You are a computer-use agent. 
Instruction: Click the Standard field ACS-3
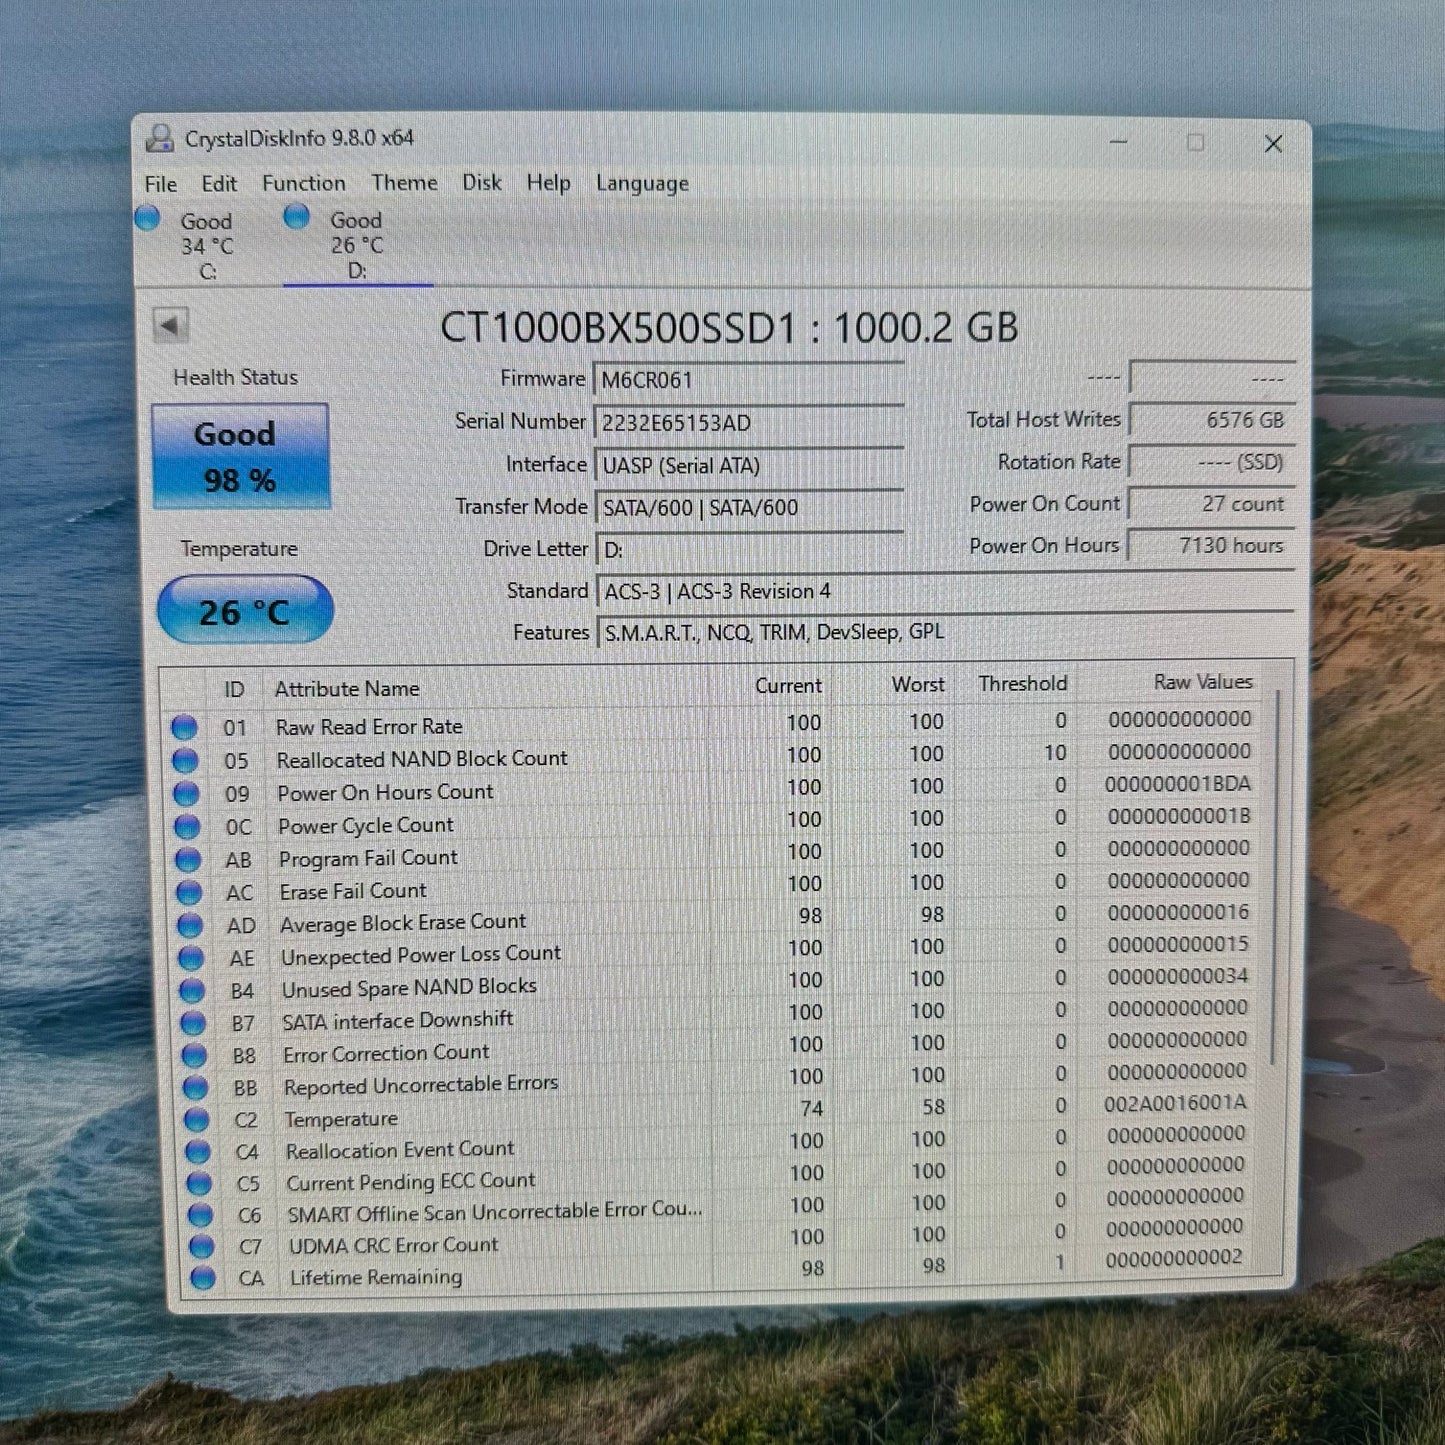(x=946, y=591)
